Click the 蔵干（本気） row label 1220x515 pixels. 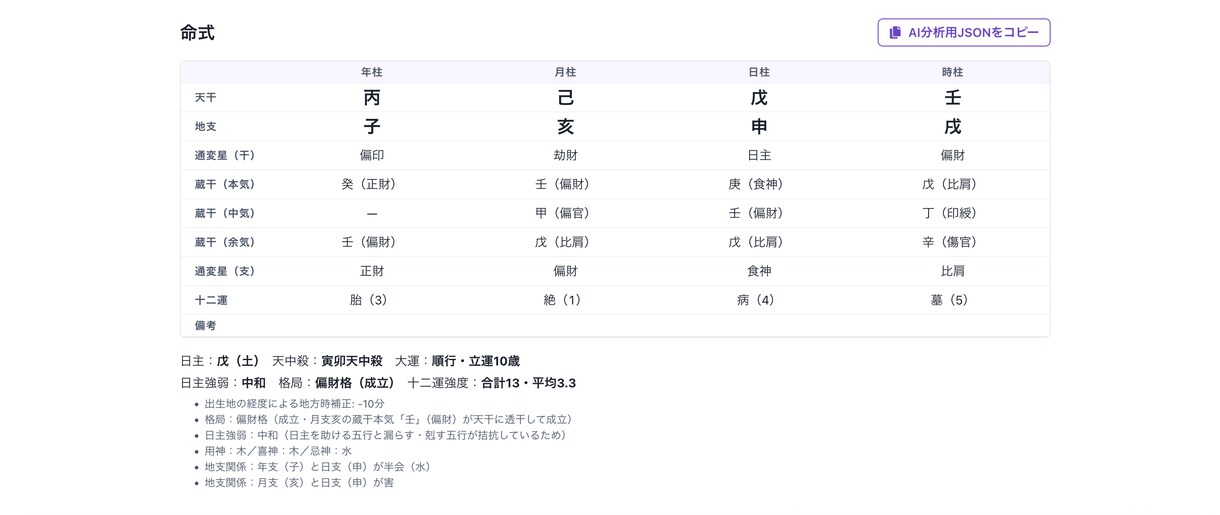(x=225, y=185)
